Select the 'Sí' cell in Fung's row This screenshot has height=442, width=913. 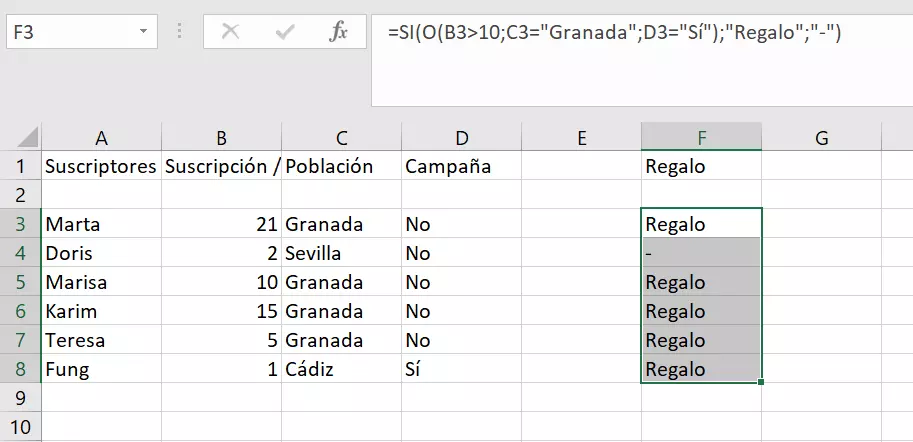point(461,369)
